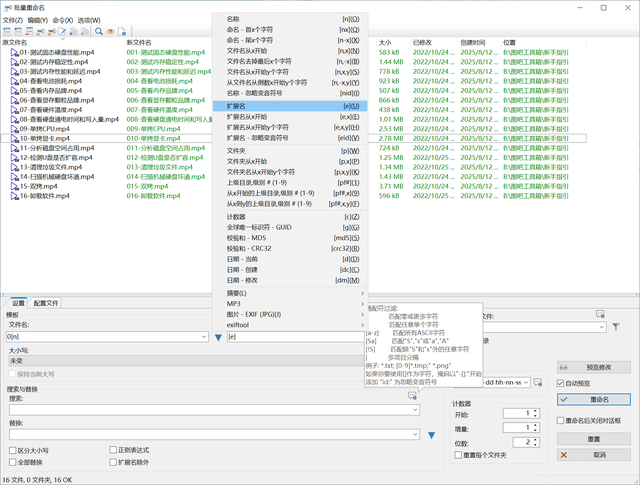This screenshot has height=485, width=640.
Task: Open the 大小写 case dropdown
Action: tap(186, 361)
